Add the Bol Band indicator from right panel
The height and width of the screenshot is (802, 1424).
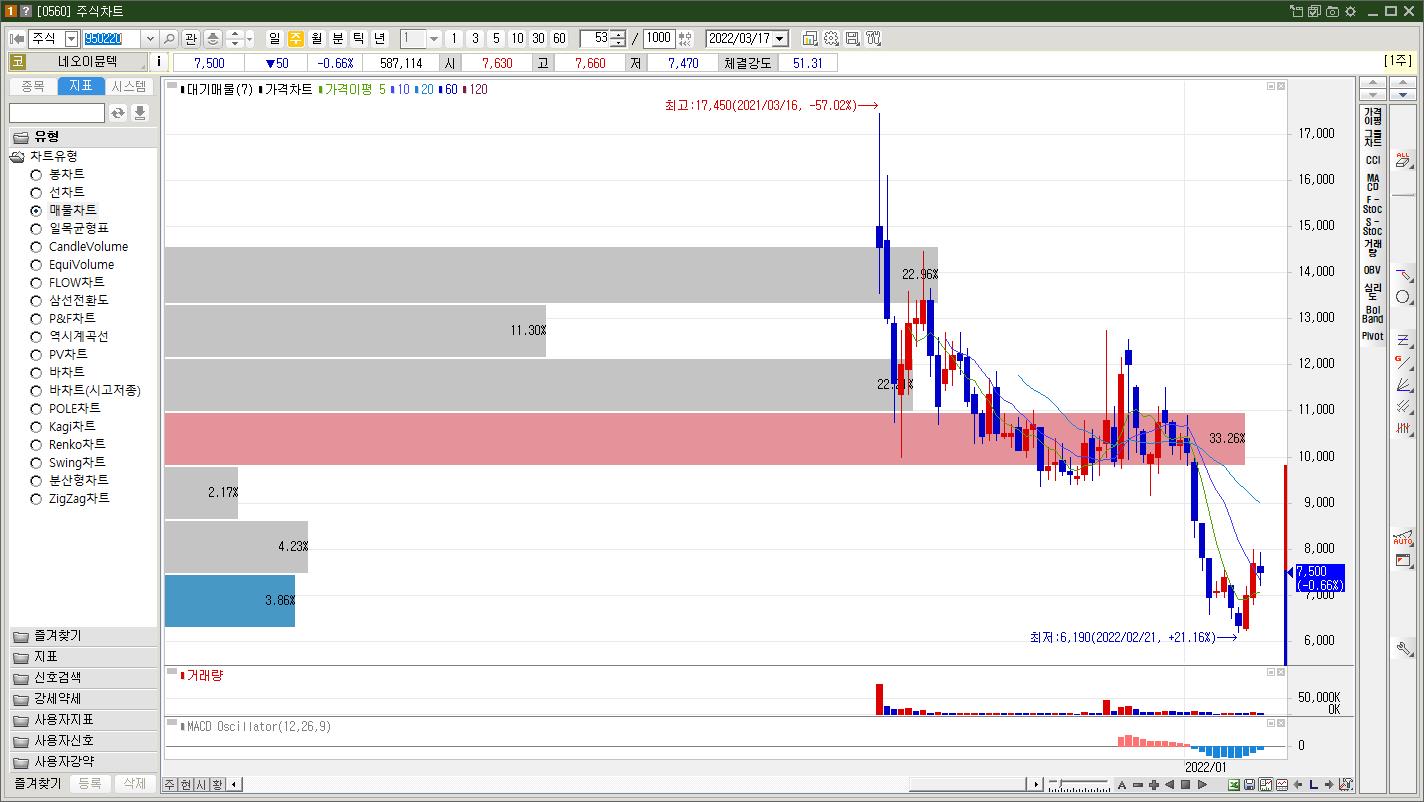[1372, 314]
